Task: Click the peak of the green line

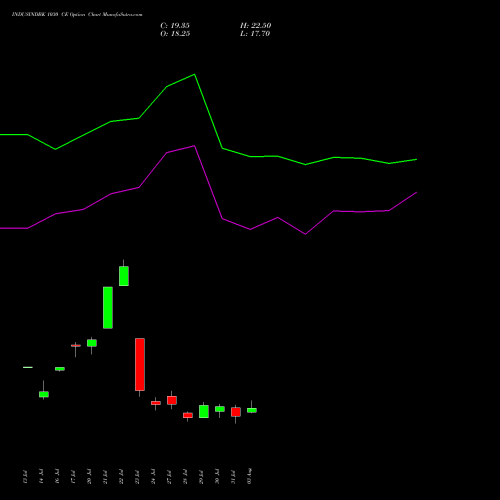Action: click(195, 74)
